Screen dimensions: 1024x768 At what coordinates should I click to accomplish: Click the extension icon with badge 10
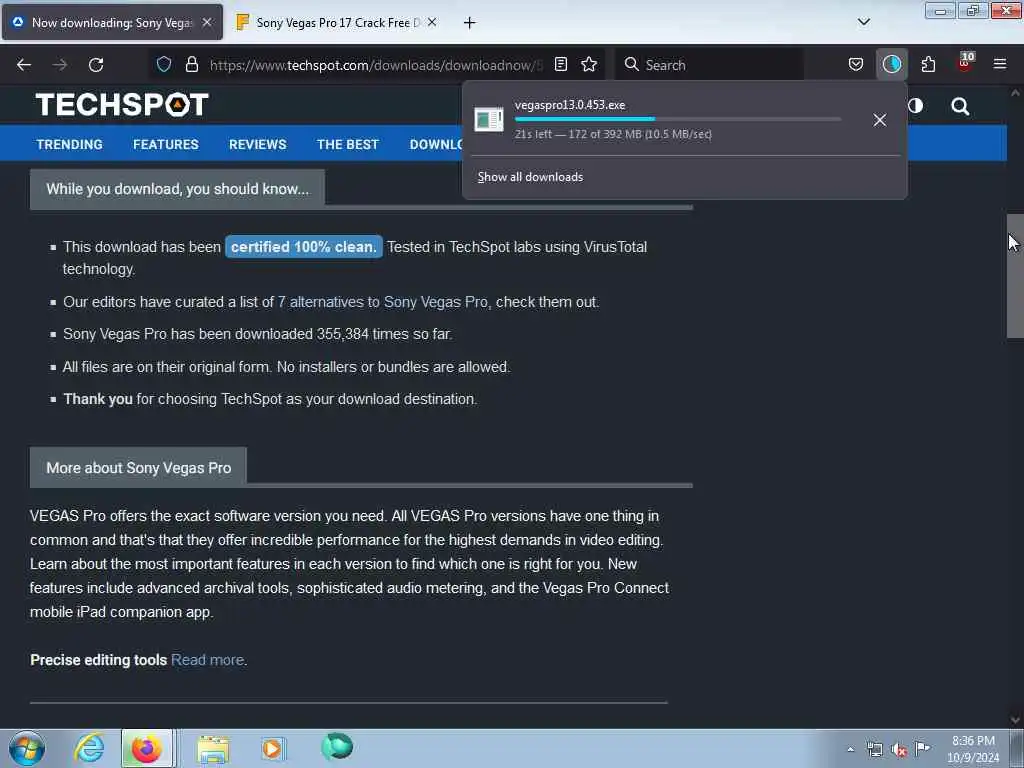click(x=965, y=63)
